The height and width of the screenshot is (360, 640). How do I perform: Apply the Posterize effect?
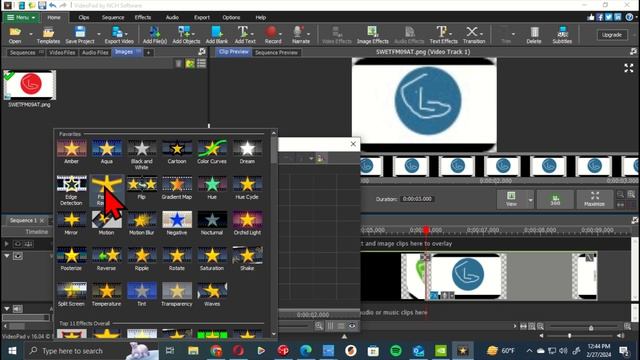click(71, 259)
